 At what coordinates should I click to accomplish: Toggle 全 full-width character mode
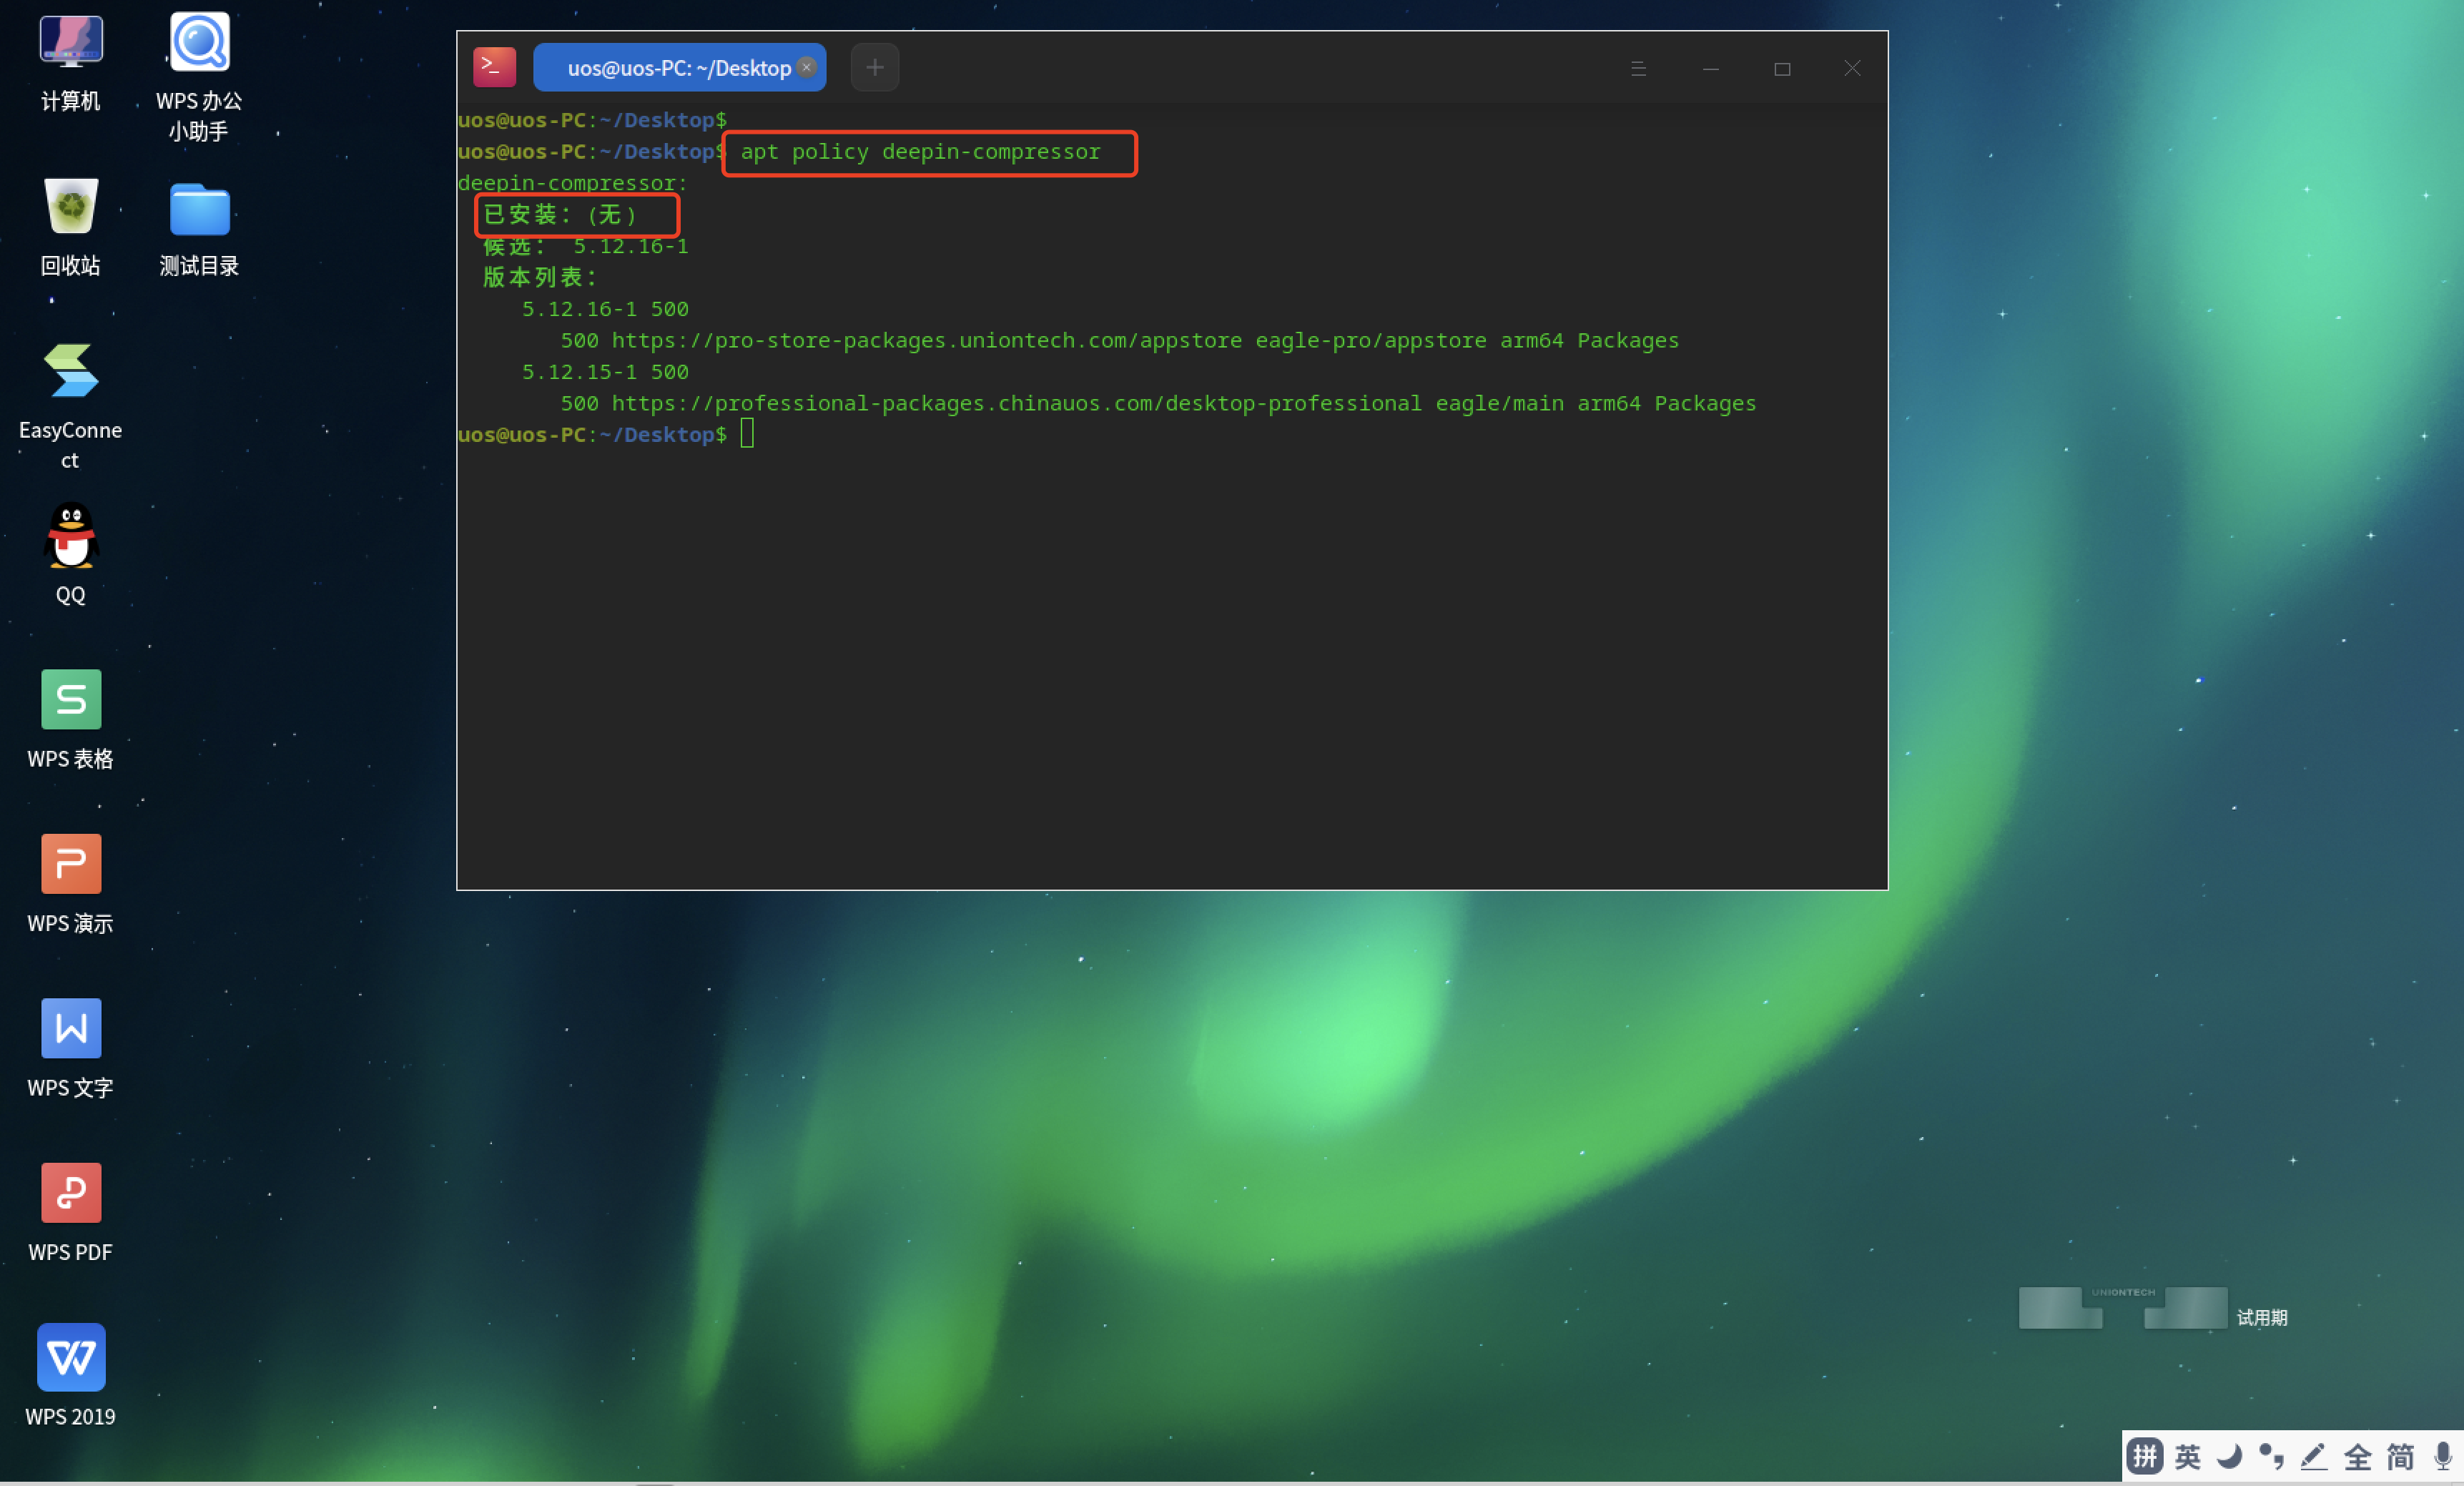coord(2357,1457)
